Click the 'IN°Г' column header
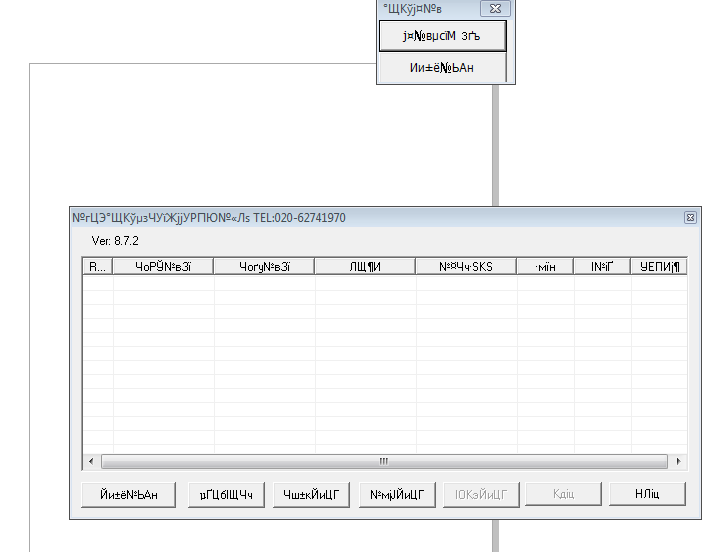The height and width of the screenshot is (552, 723). point(601,266)
